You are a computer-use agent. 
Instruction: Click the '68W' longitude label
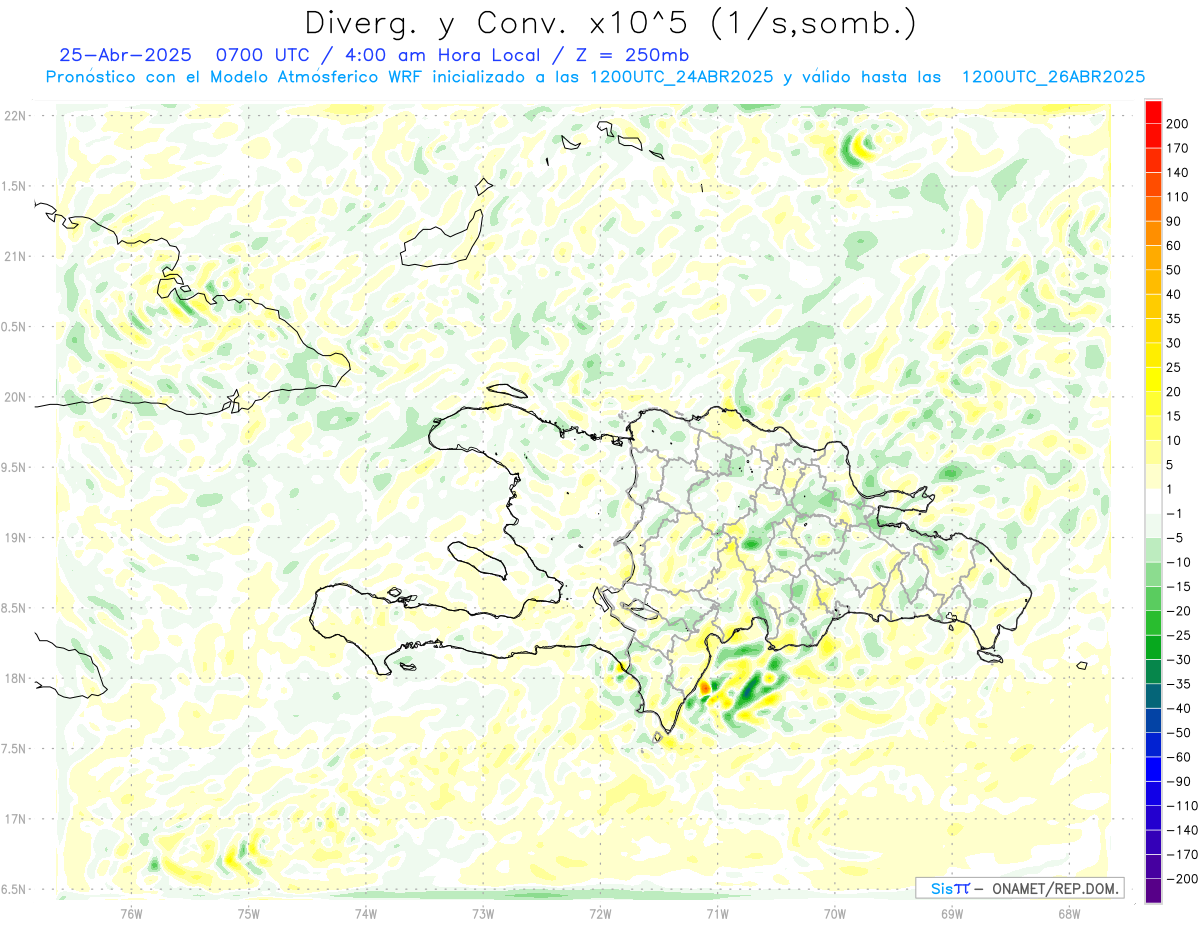click(x=1069, y=914)
